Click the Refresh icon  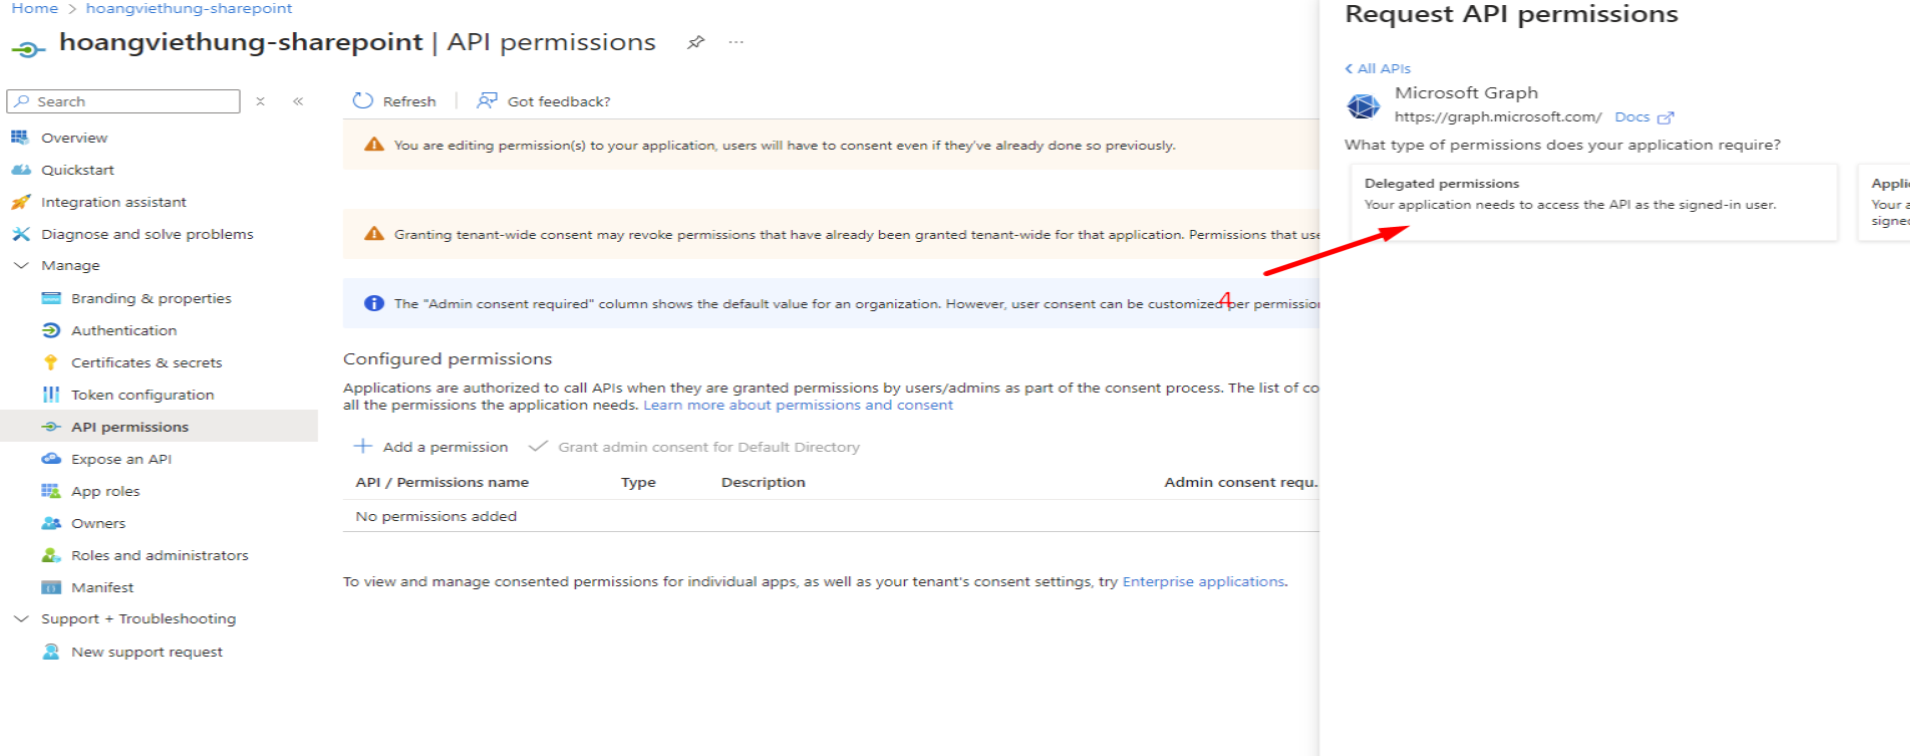click(x=363, y=101)
